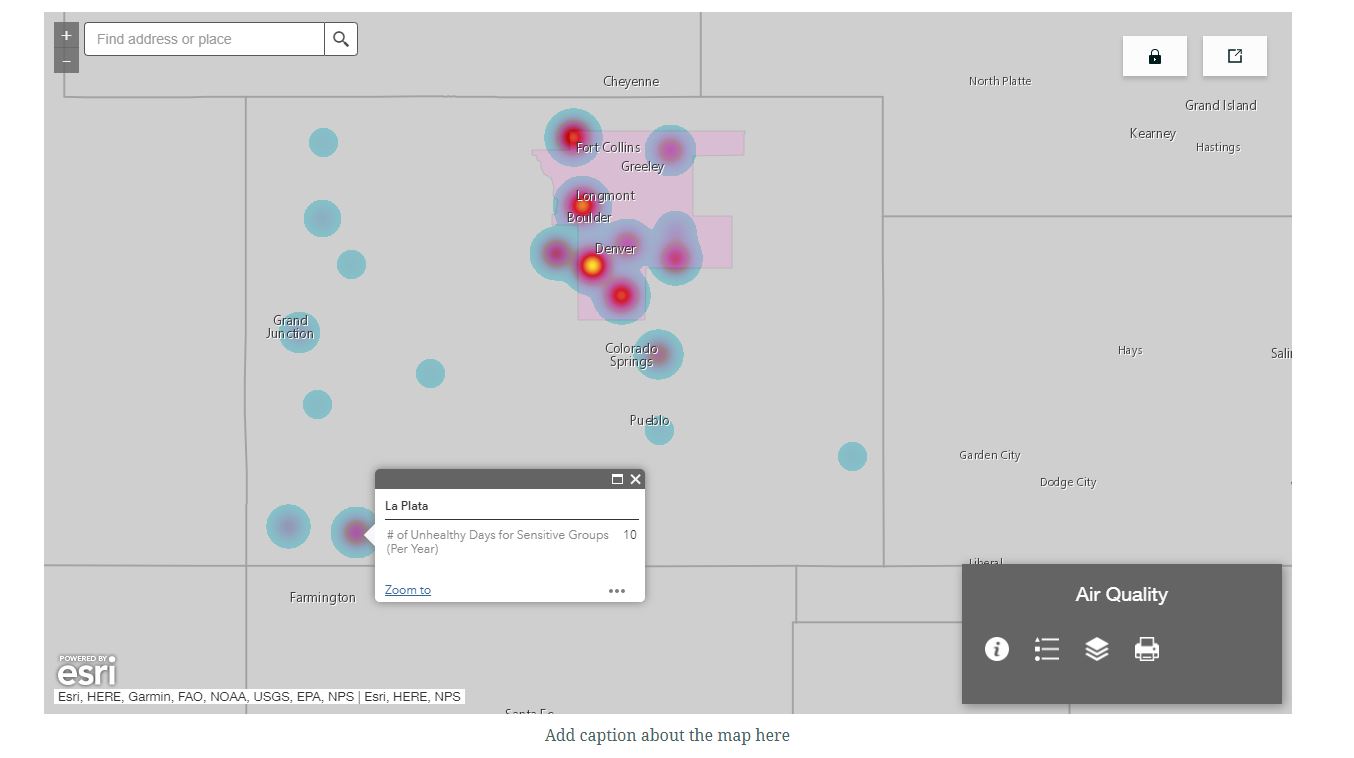Click the Boulder city label
Viewport: 1354px width, 758px height.
tap(589, 217)
